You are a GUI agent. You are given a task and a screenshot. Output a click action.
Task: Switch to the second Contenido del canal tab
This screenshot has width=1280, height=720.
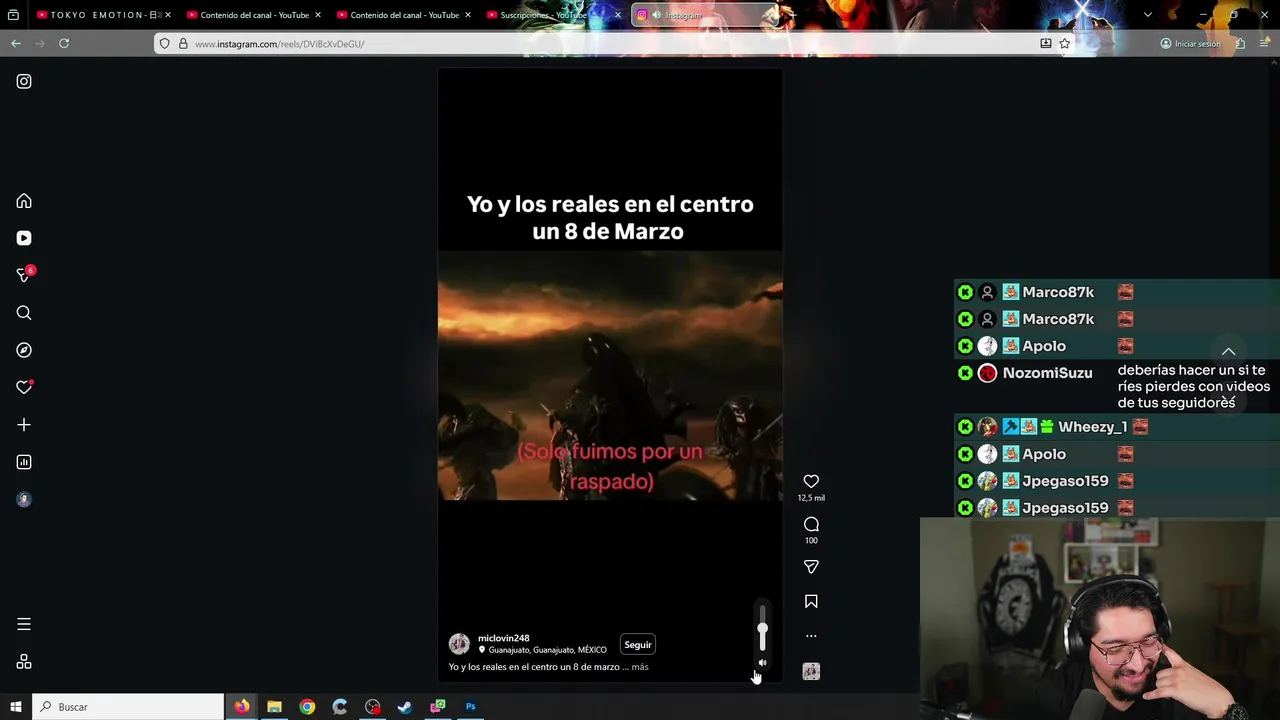pyautogui.click(x=404, y=15)
